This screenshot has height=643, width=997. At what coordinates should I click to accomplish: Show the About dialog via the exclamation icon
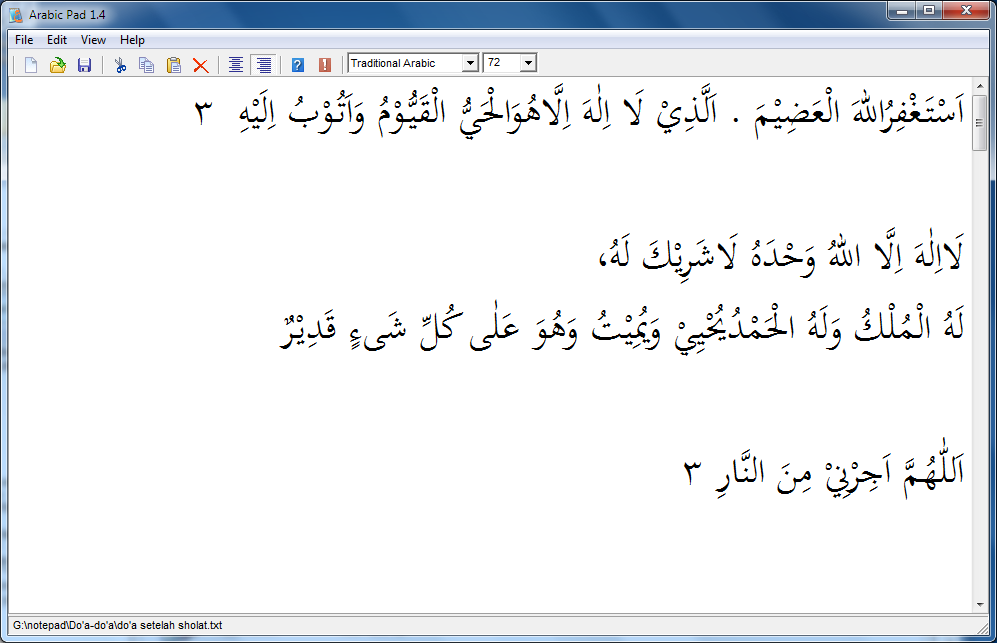[x=324, y=63]
